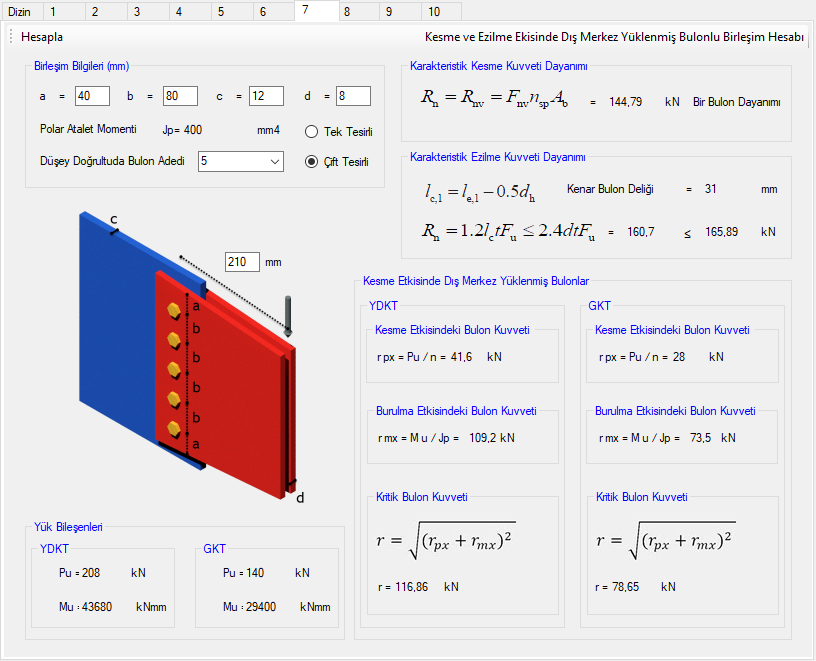Click YDKT critical force r = 116,86
Image resolution: width=816 pixels, height=661 pixels.
pos(403,587)
